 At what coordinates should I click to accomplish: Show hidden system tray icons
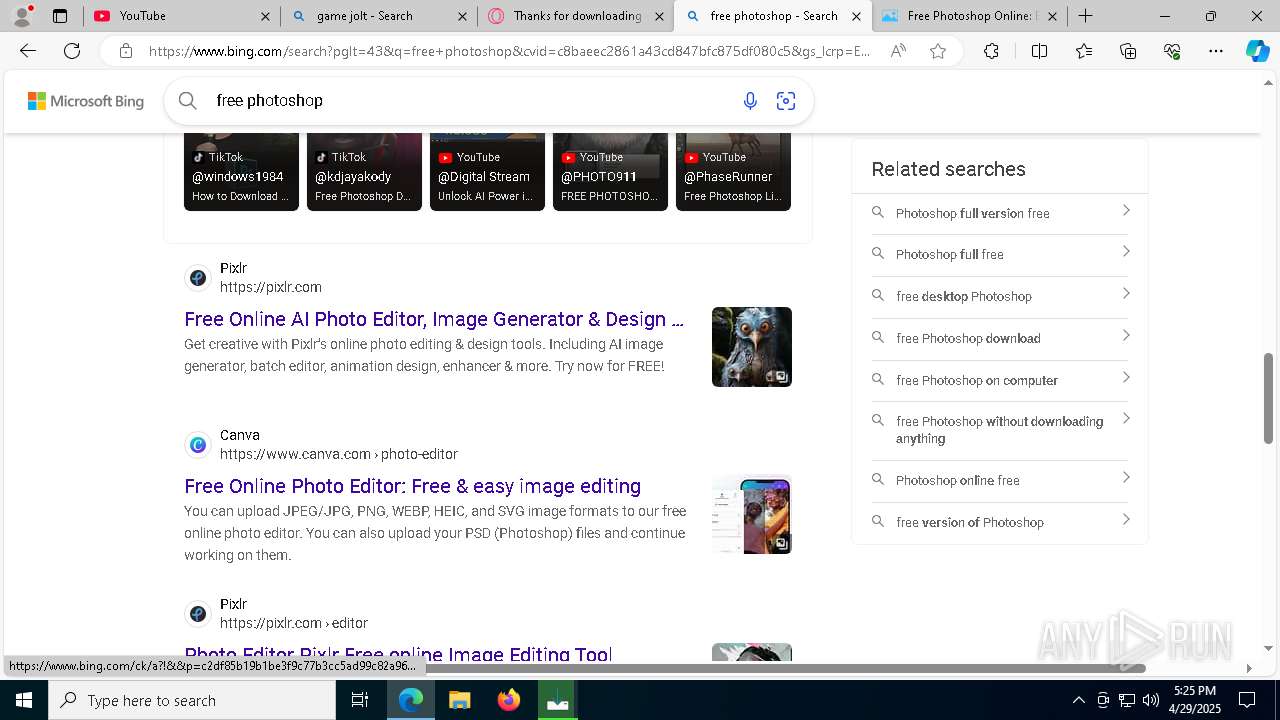[x=1078, y=700]
